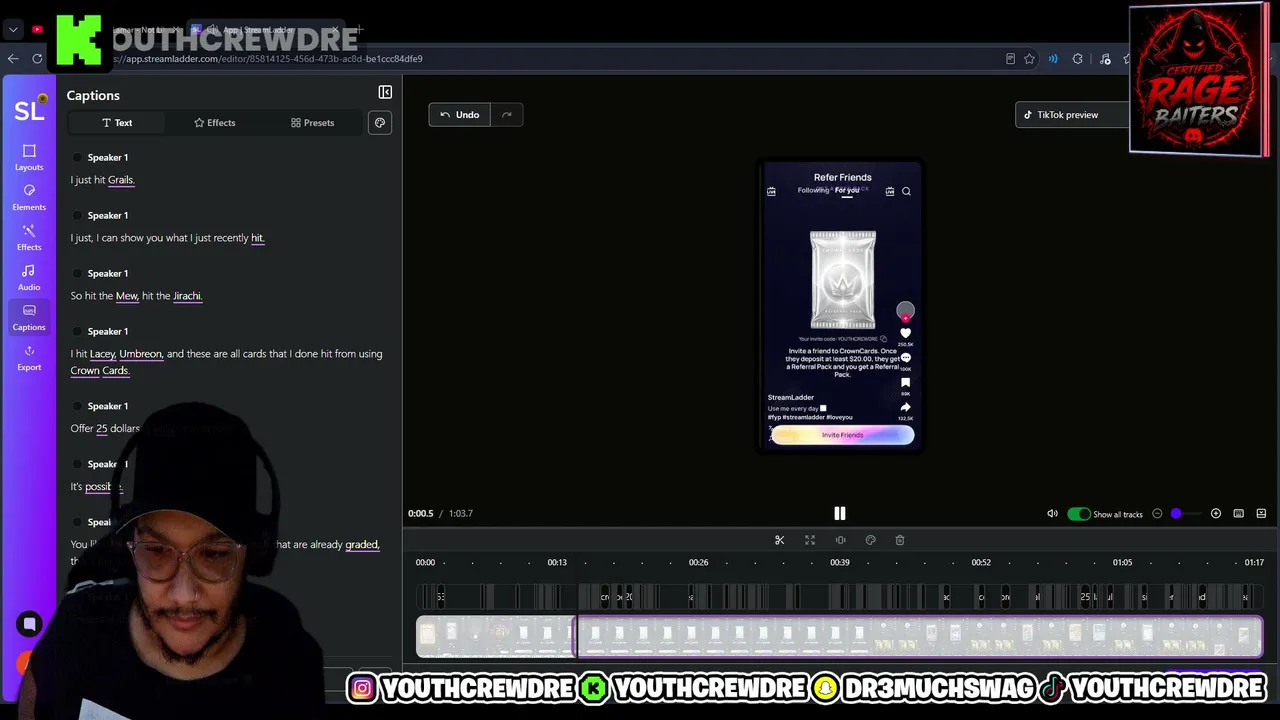This screenshot has height=720, width=1280.
Task: Click the highlighted word 'Jirachi.'
Action: coord(187,296)
